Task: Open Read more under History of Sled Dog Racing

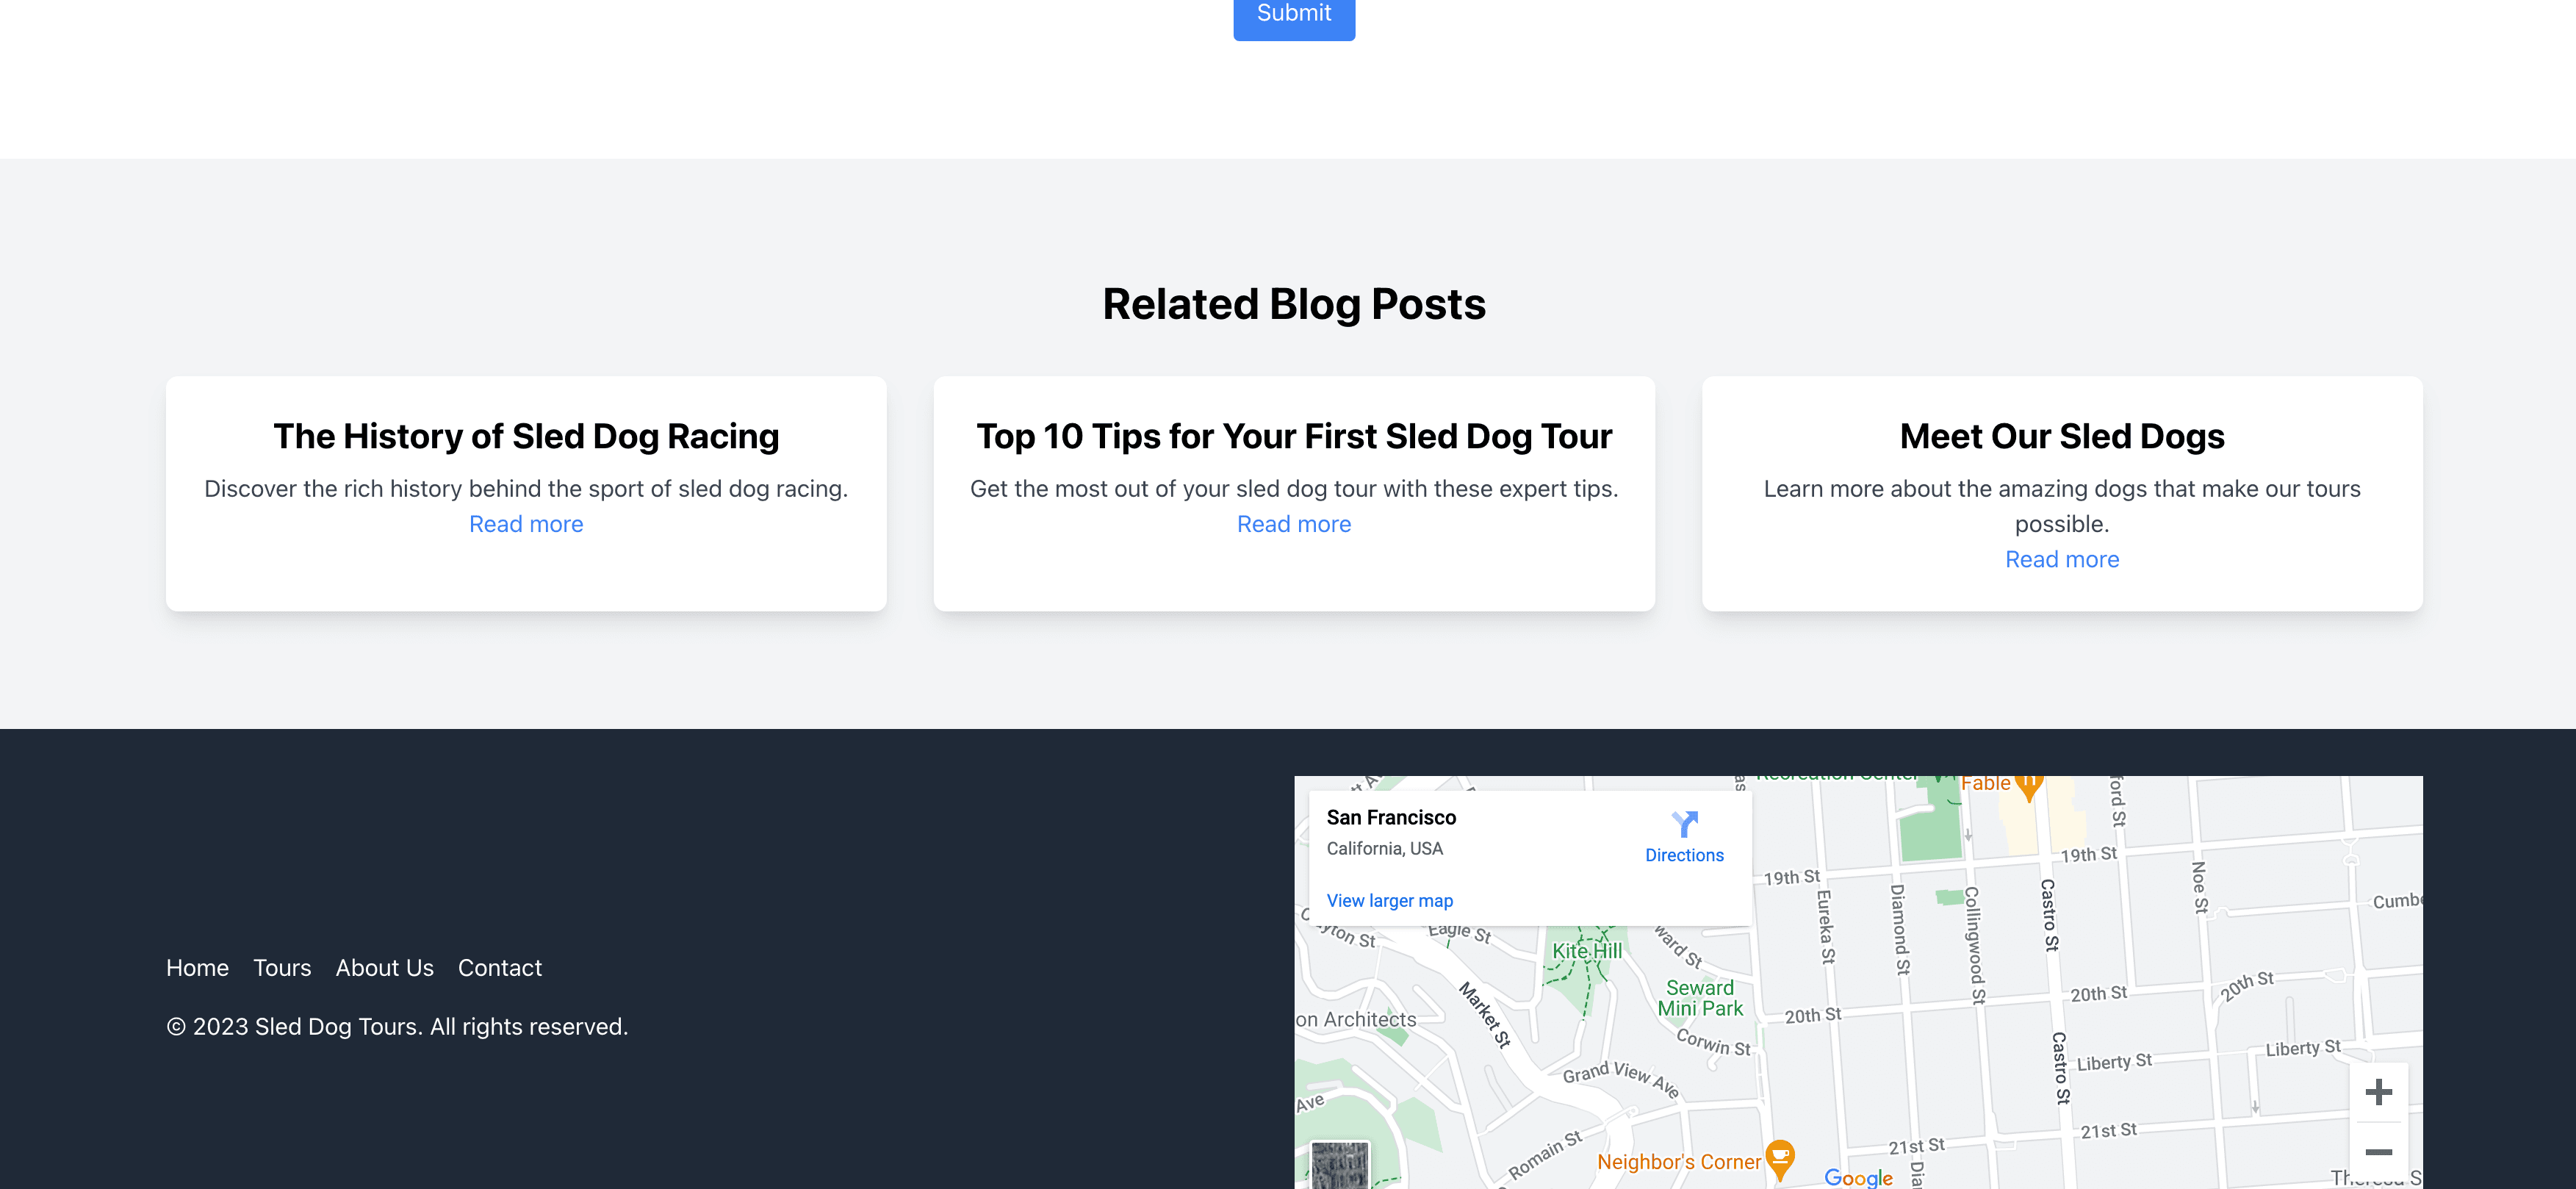Action: [x=526, y=524]
